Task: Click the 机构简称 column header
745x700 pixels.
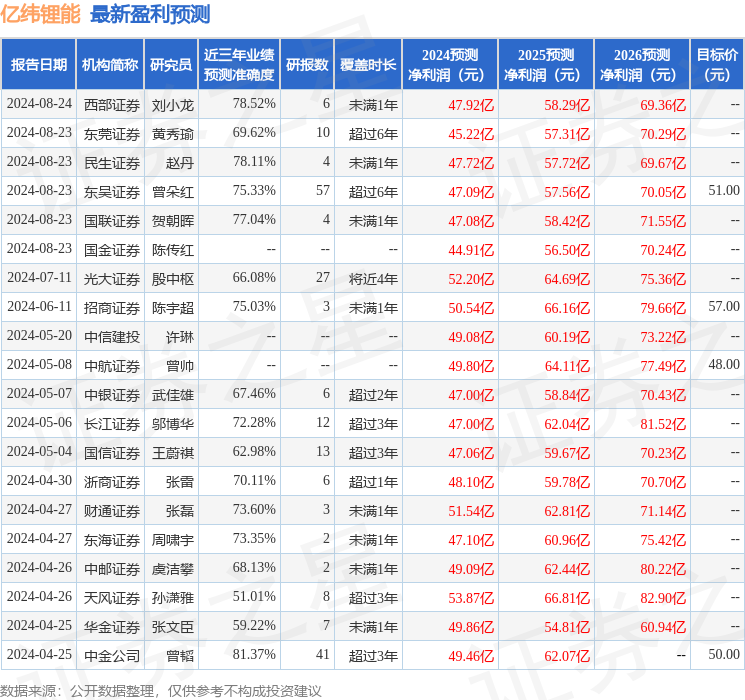Action: (x=110, y=65)
